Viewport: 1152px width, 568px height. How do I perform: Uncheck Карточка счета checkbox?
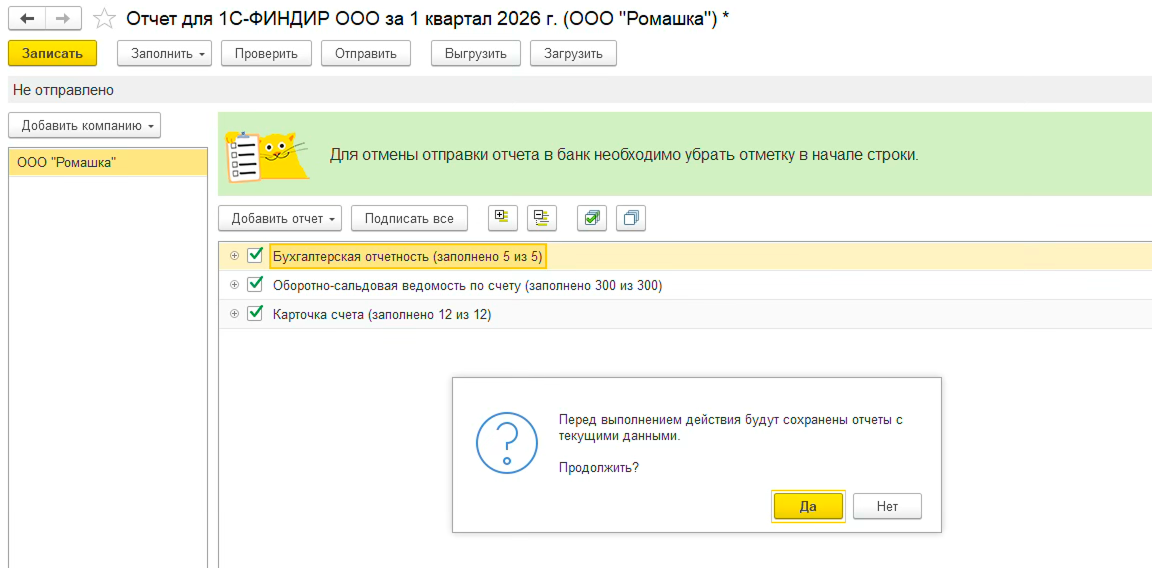255,314
